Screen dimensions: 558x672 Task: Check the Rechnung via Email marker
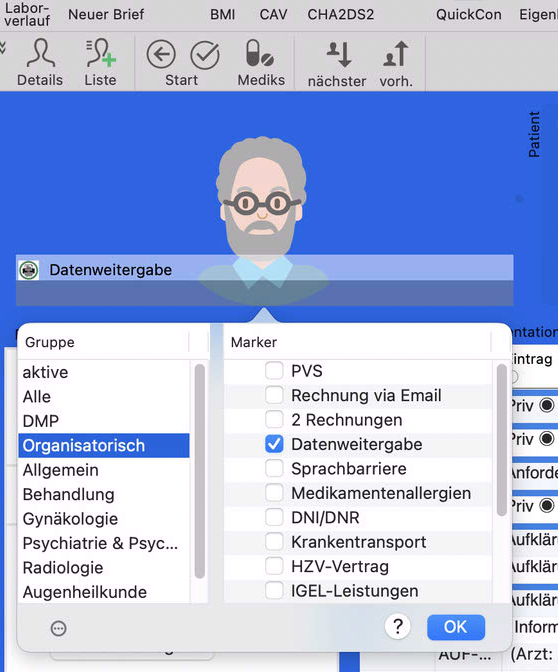(x=274, y=395)
